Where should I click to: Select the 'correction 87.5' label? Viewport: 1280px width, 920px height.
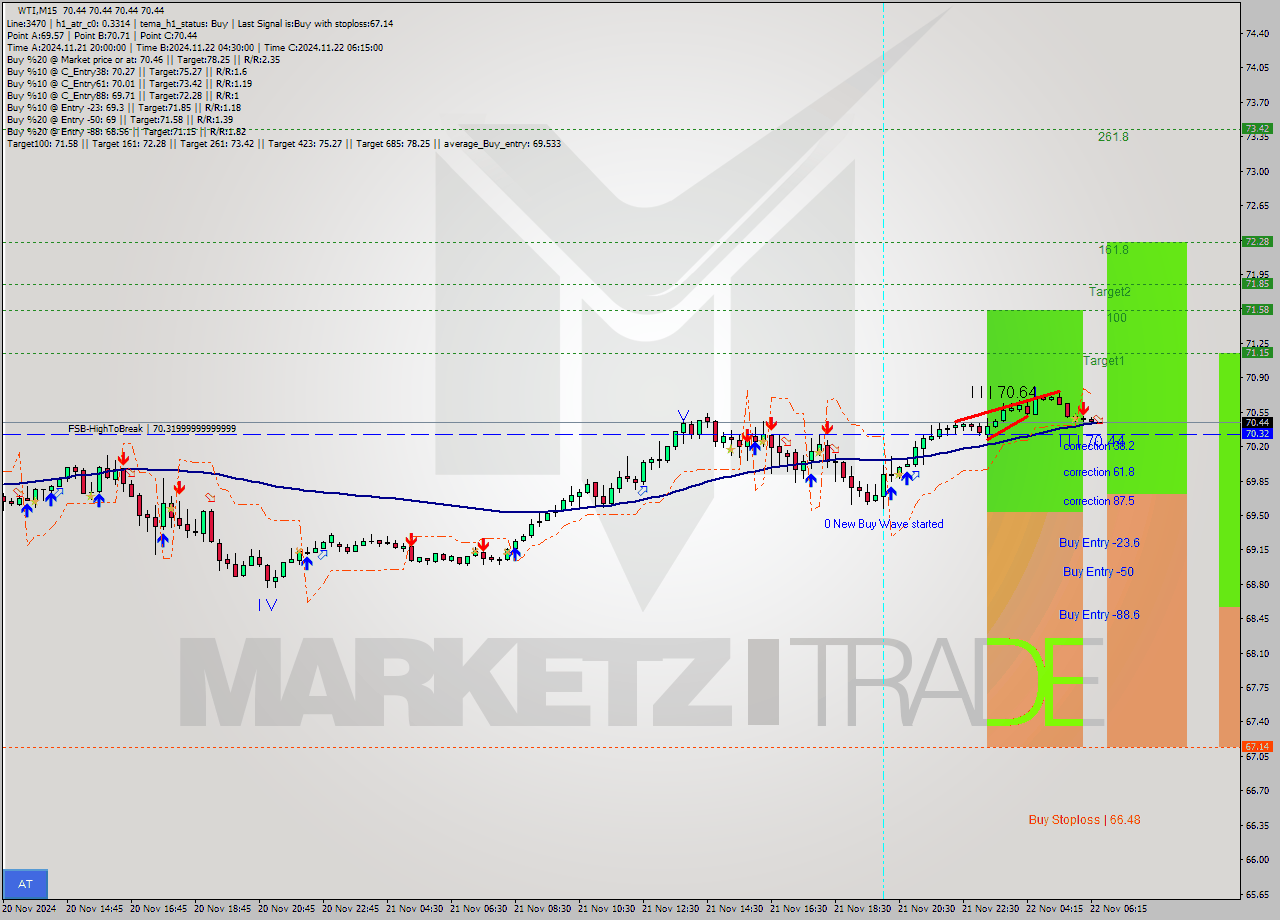pos(1098,501)
